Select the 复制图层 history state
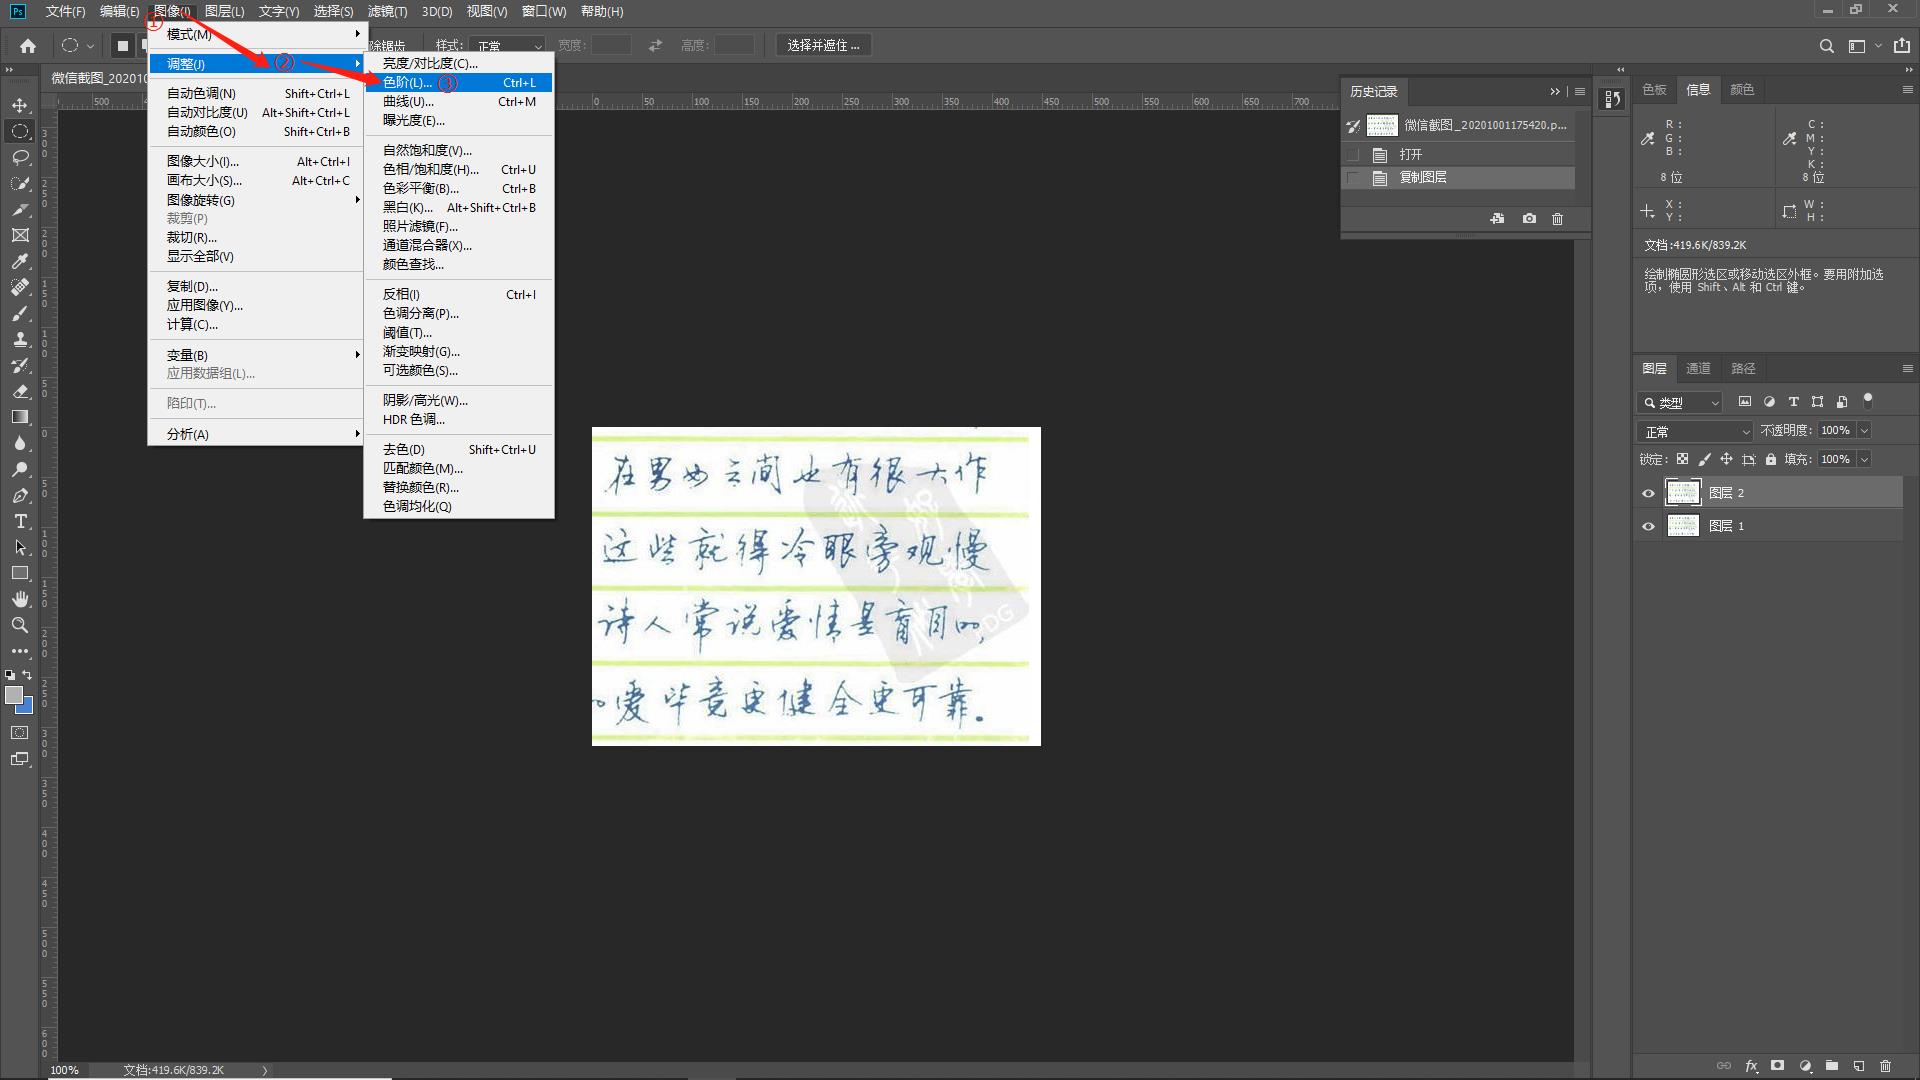The image size is (1920, 1080). click(x=1422, y=178)
